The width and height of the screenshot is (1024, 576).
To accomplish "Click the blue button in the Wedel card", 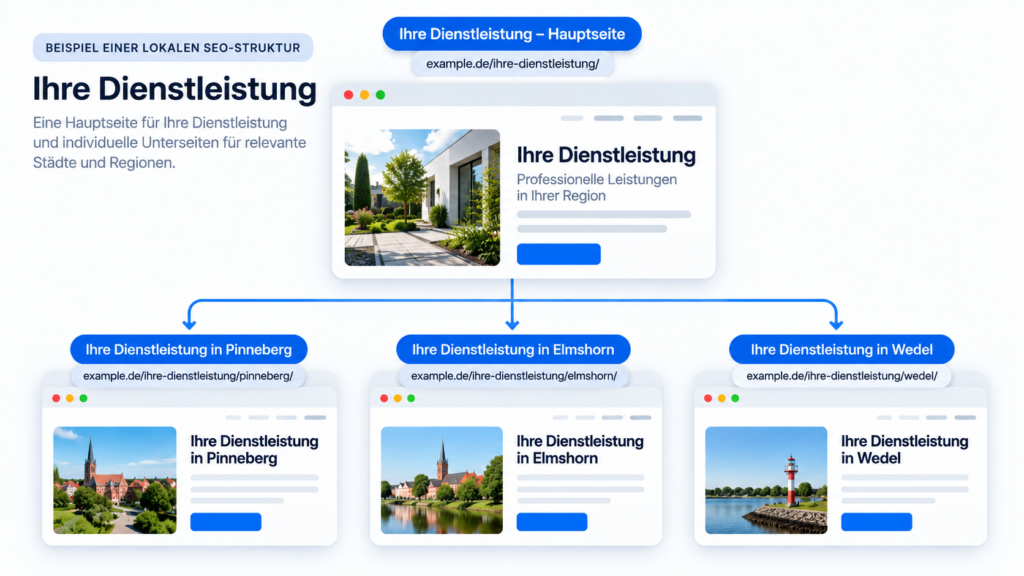I will point(876,522).
